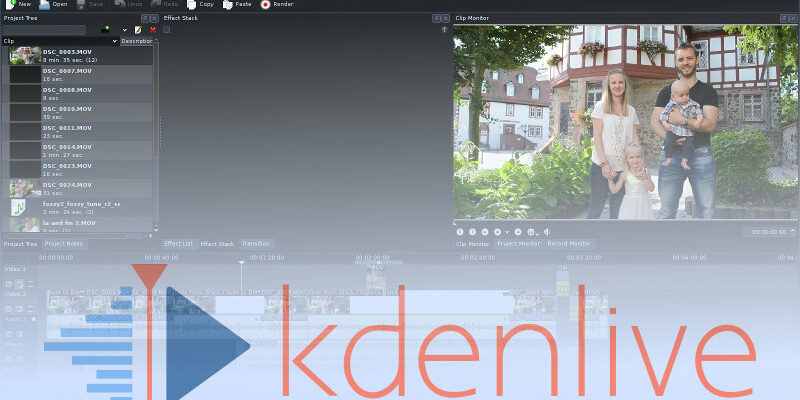The width and height of the screenshot is (800, 400).
Task: Toggle the first Video 1 track header button
Action: 8,284
